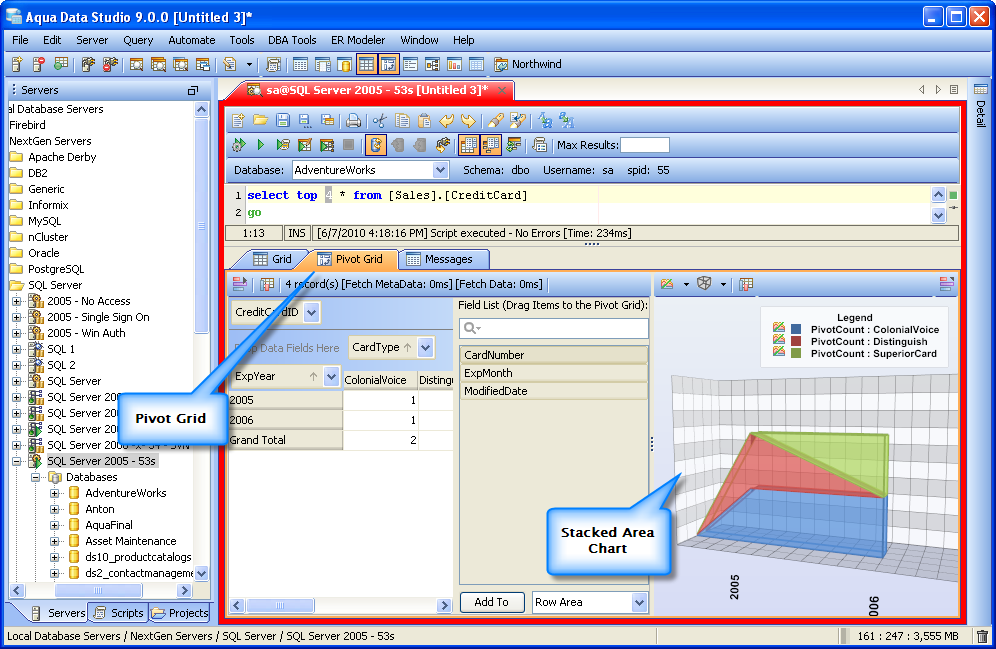This screenshot has height=649, width=996.
Task: Toggle the grid results display button
Action: click(469, 145)
